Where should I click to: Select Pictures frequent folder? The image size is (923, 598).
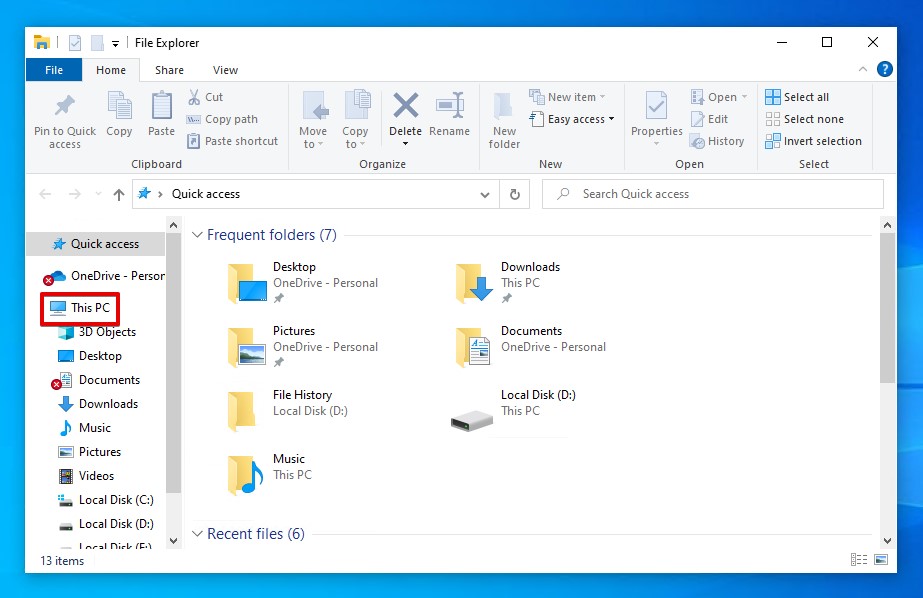pos(303,347)
